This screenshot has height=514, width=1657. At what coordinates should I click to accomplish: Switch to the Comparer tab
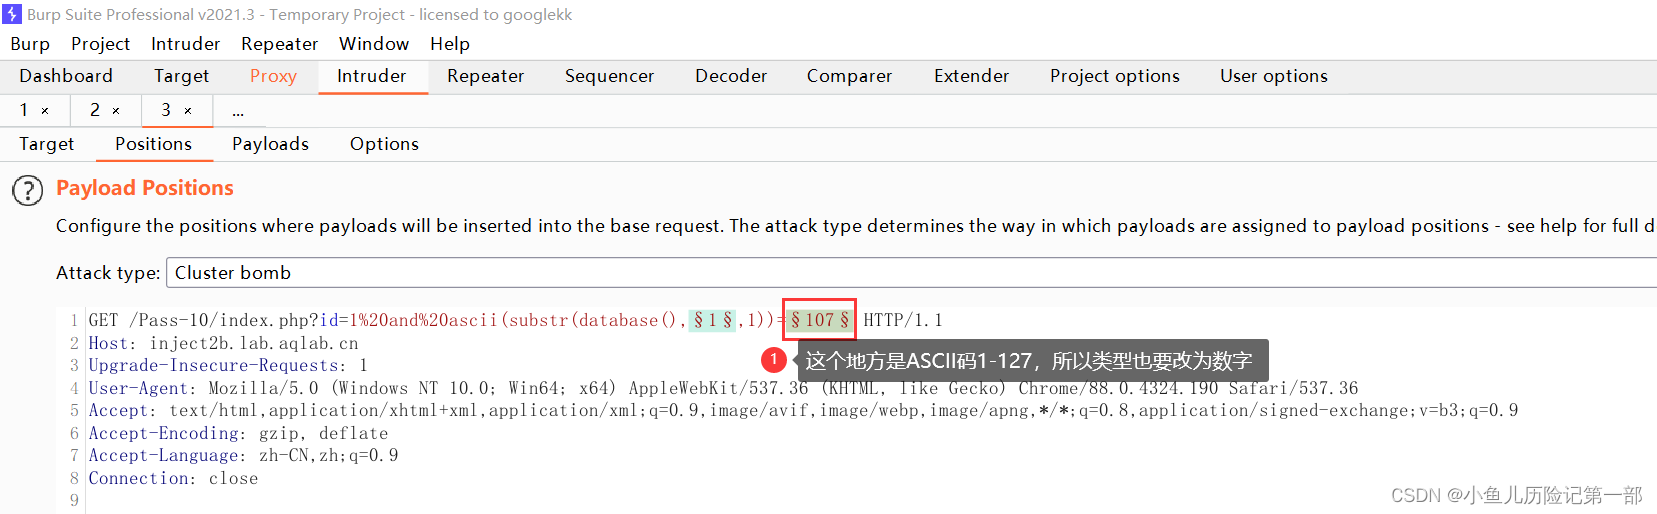click(849, 76)
